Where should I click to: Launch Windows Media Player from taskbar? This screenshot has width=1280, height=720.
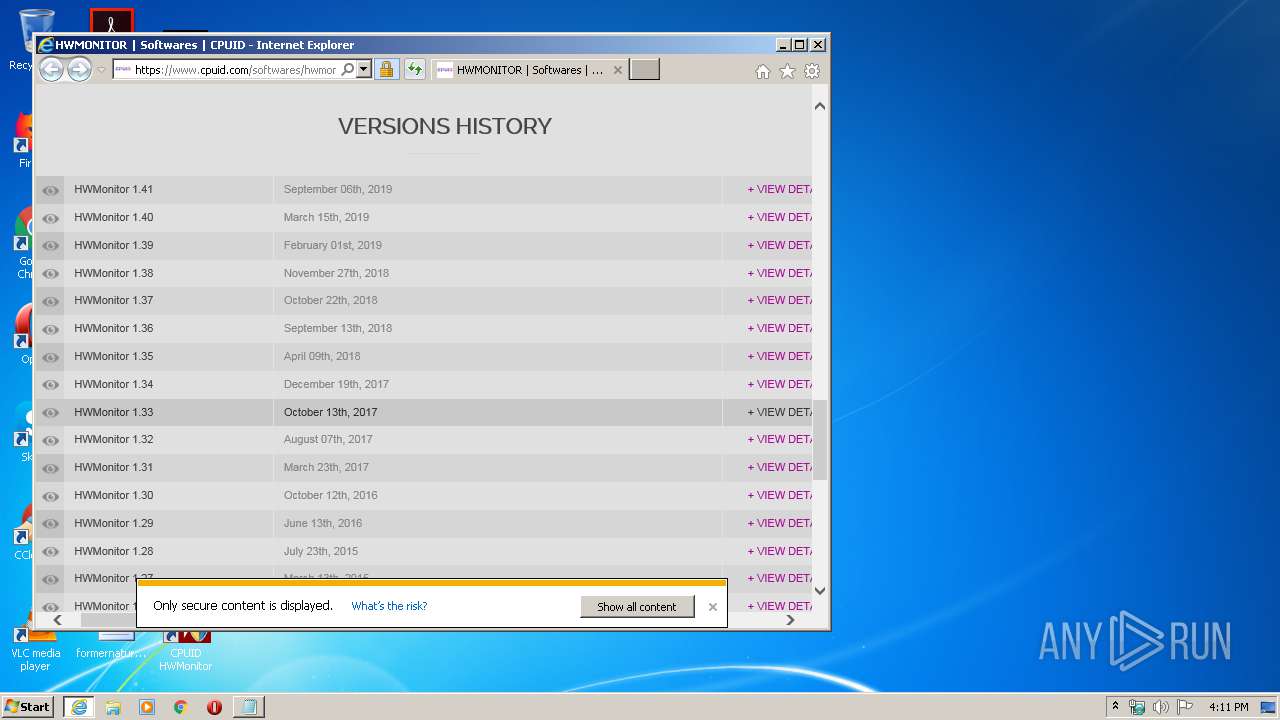point(147,706)
